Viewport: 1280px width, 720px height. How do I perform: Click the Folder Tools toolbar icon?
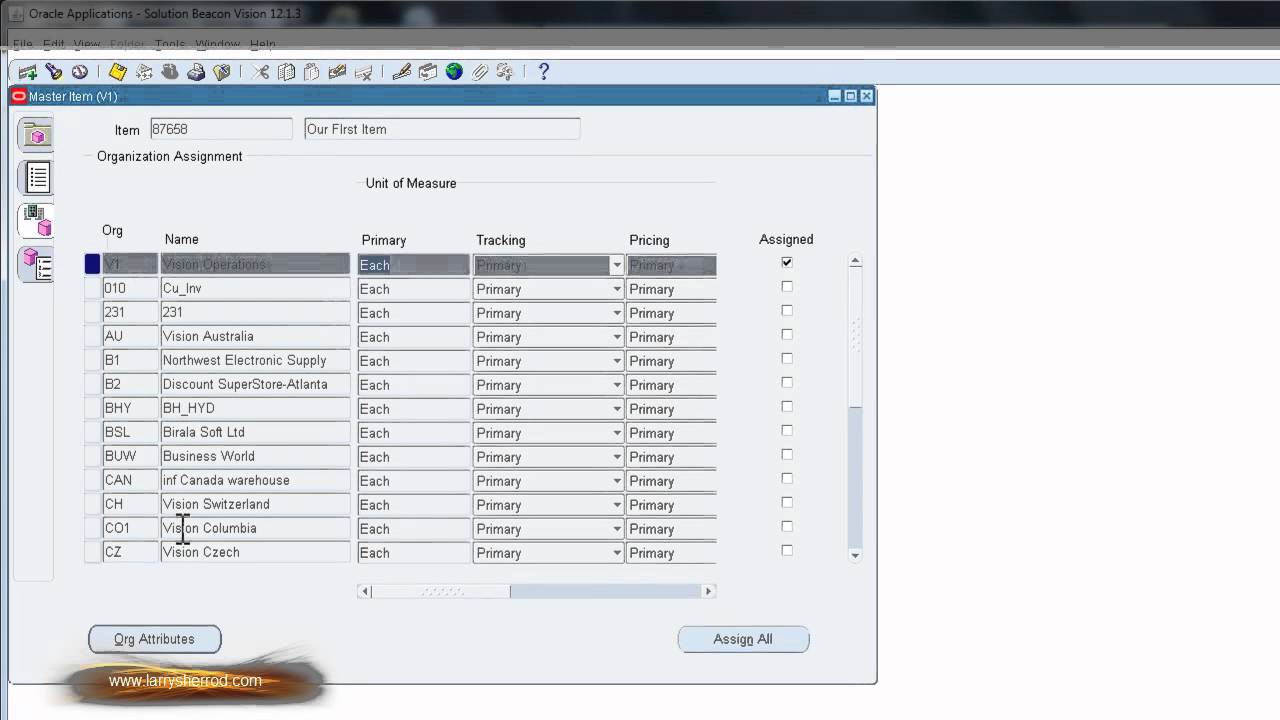[505, 72]
